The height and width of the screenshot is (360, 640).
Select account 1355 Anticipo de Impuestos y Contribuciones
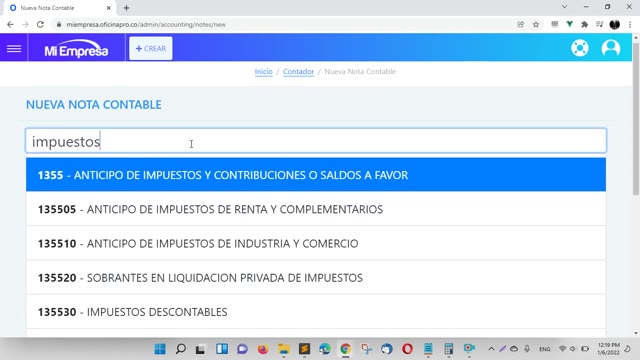(316, 175)
